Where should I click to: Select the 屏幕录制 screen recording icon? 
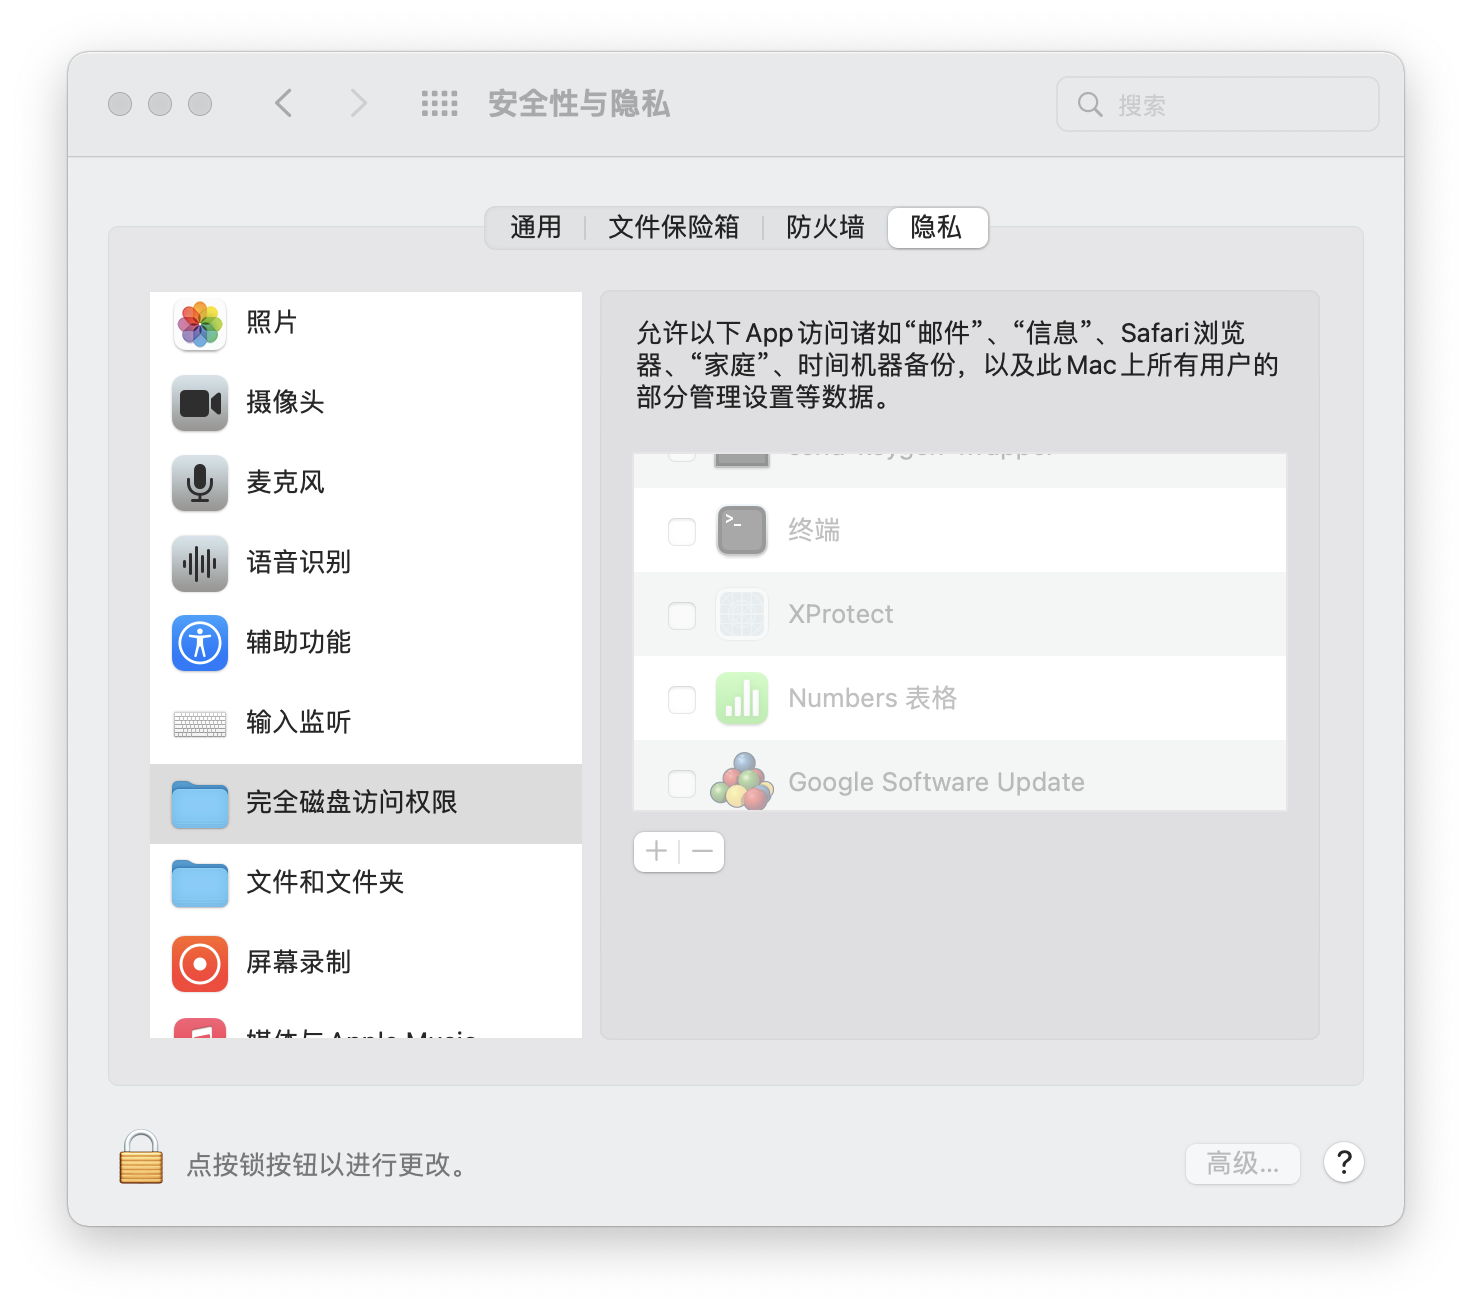point(200,963)
